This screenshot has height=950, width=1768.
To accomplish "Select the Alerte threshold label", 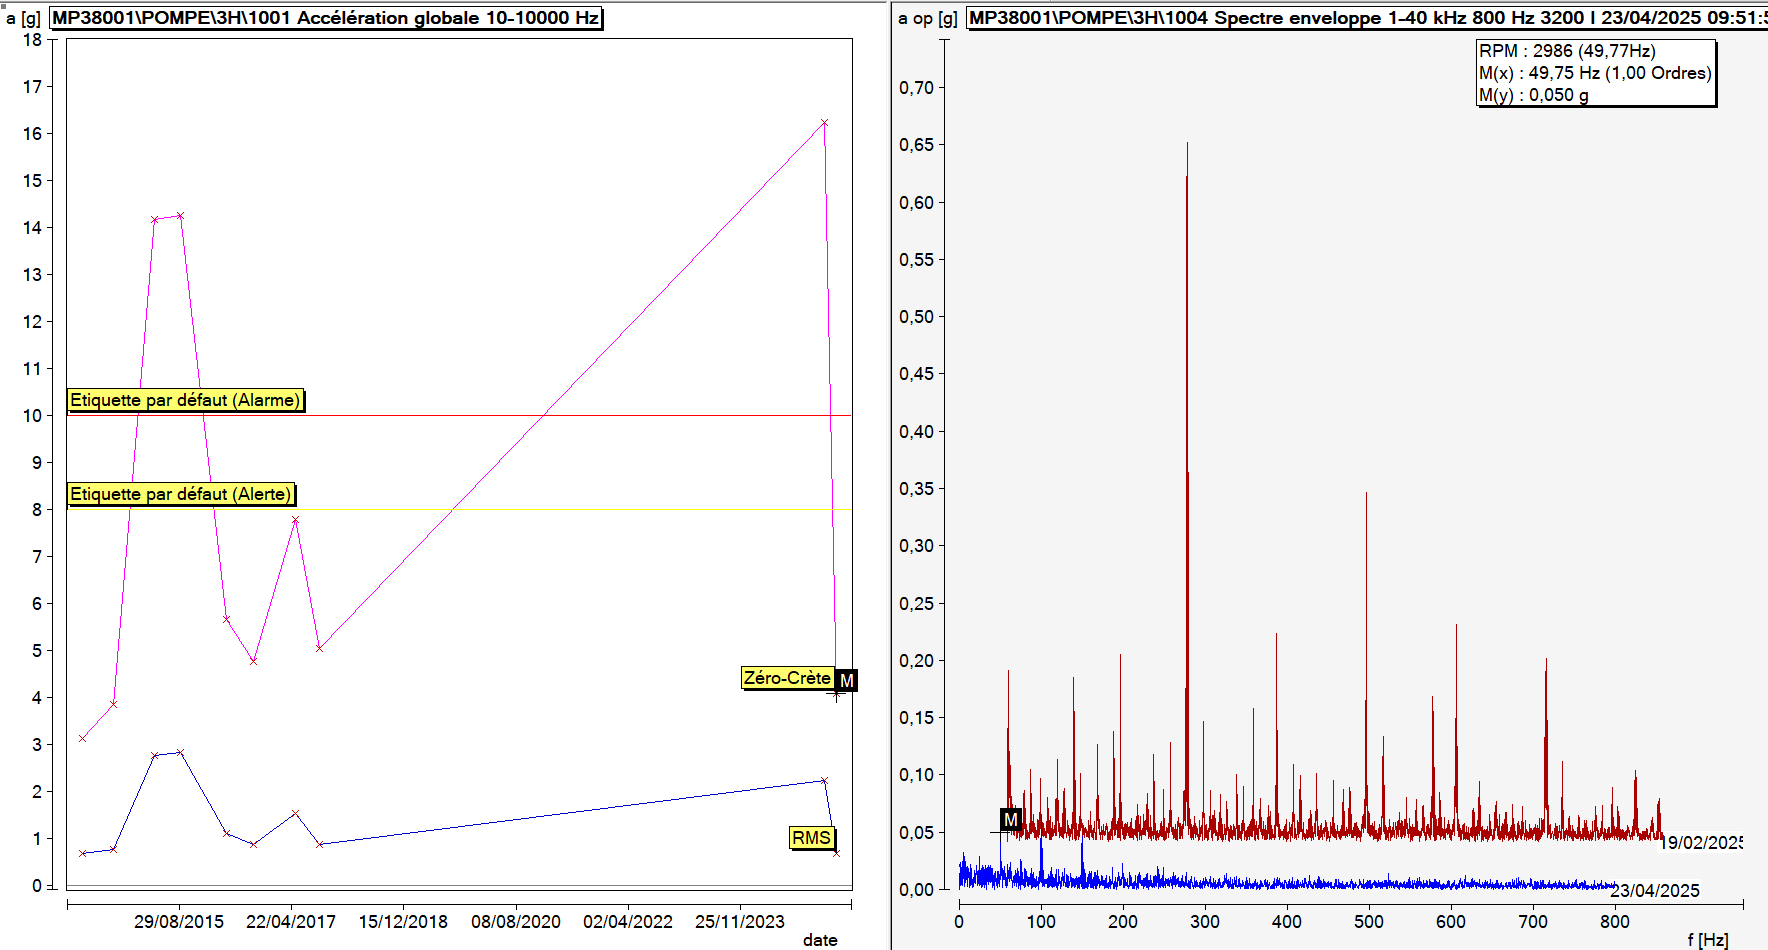I will [181, 494].
